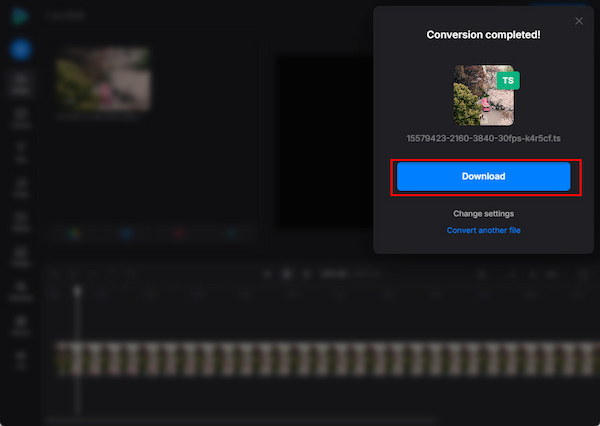The image size is (600, 426).
Task: Select the video filmstrip clip on timeline
Action: [328, 359]
